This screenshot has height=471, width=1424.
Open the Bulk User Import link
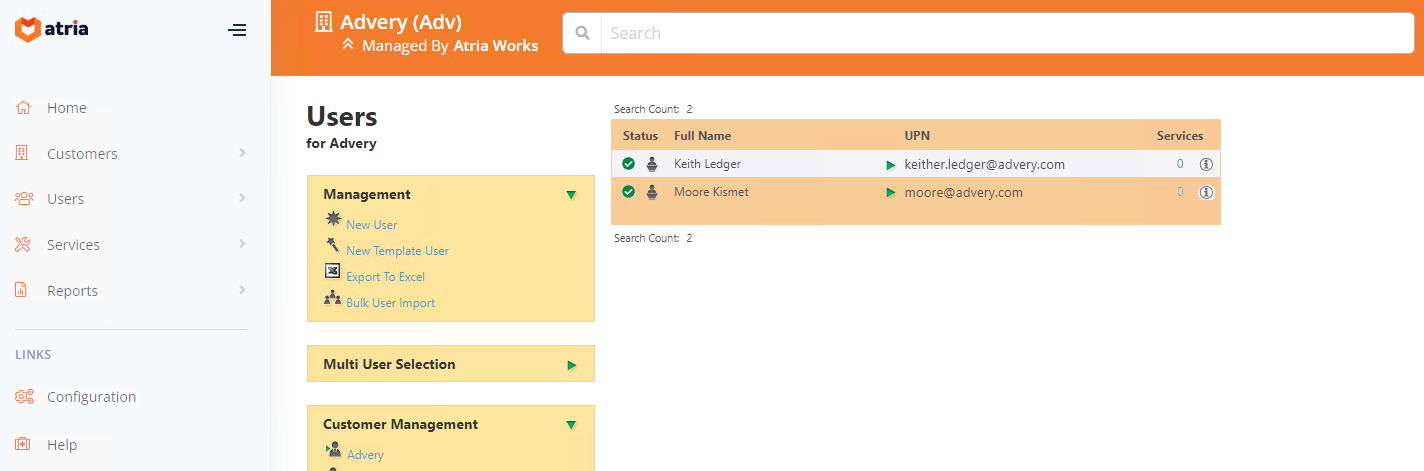pyautogui.click(x=390, y=302)
